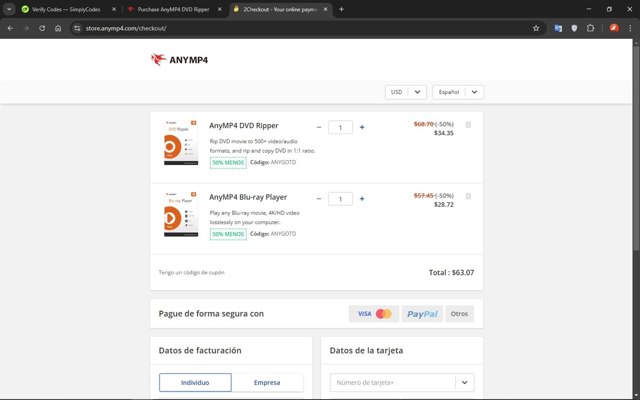This screenshot has height=400, width=640.
Task: Open the tab search dropdown arrow
Action: point(9,9)
